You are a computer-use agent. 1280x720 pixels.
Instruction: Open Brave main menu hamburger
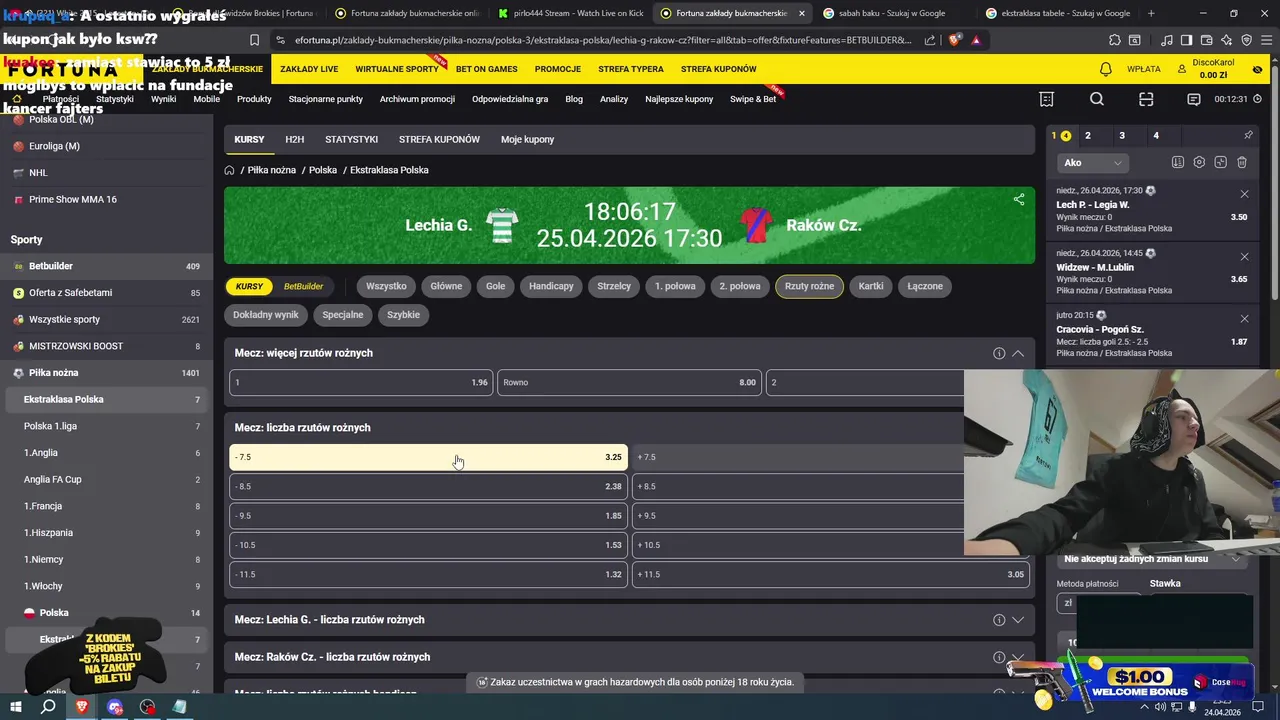[x=1265, y=40]
